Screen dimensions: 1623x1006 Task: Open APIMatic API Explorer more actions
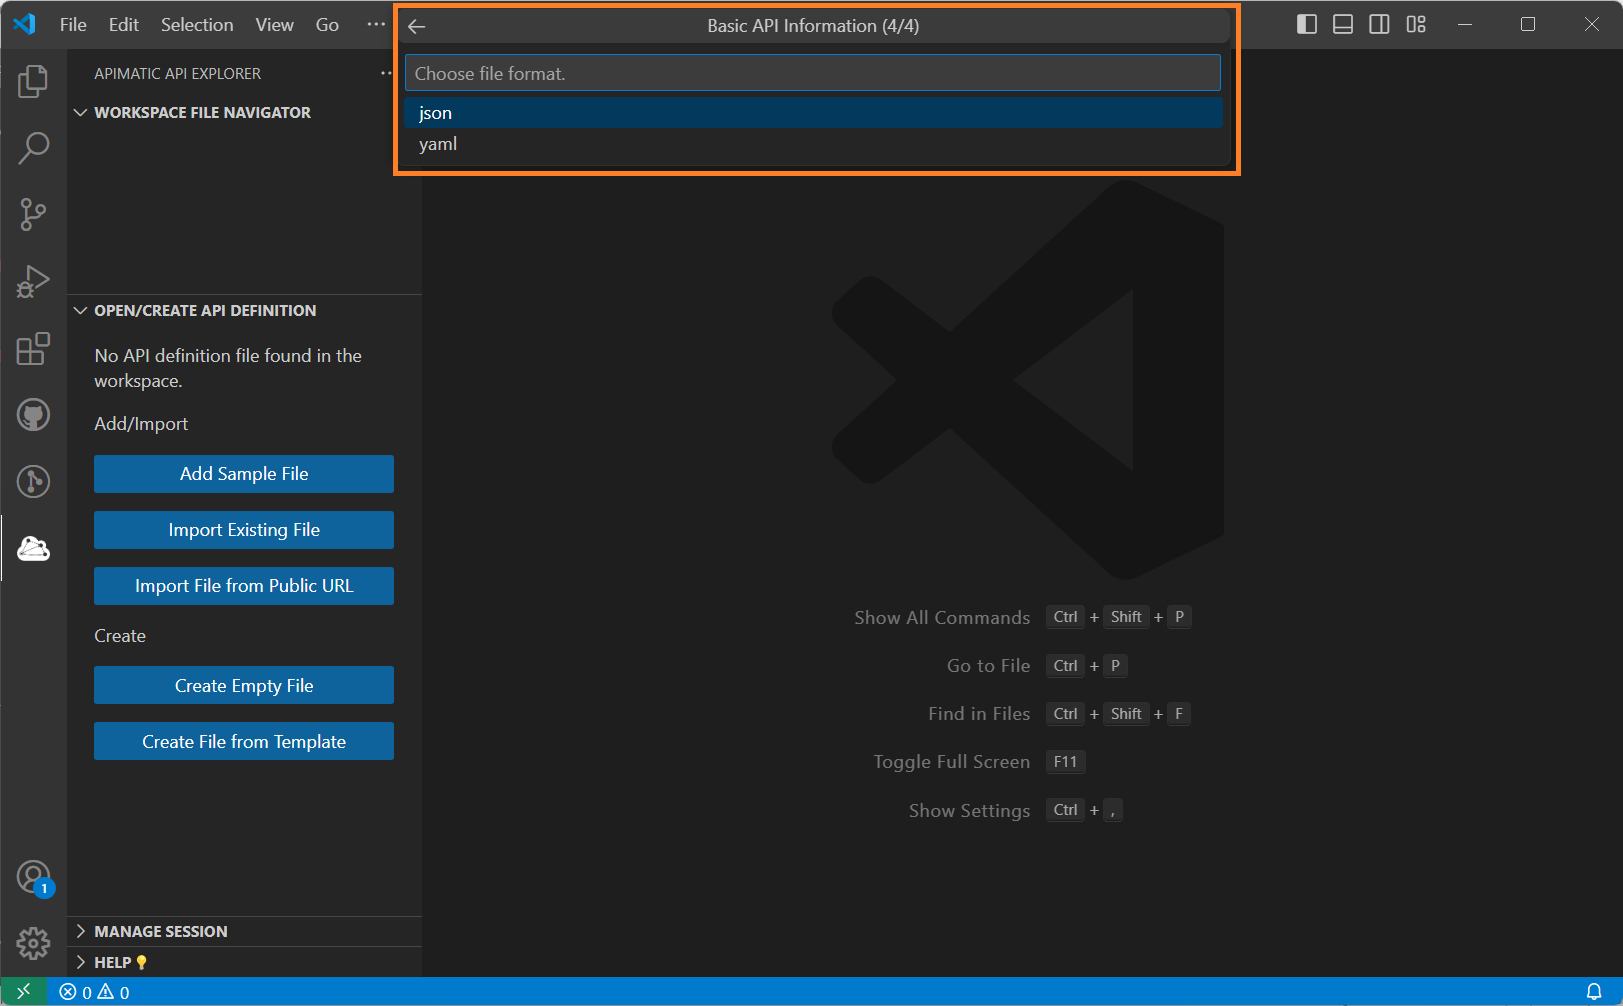[x=386, y=73]
